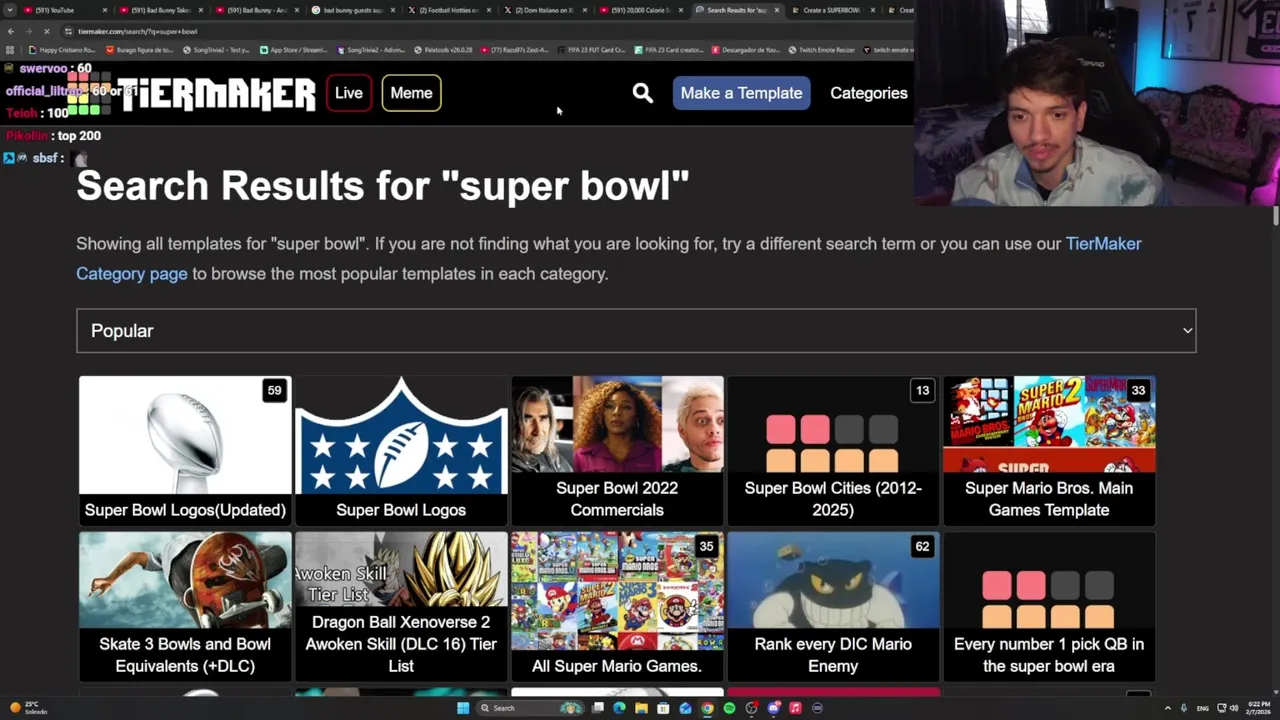The image size is (1280, 720).
Task: Click the ENG language indicator
Action: [x=1202, y=708]
